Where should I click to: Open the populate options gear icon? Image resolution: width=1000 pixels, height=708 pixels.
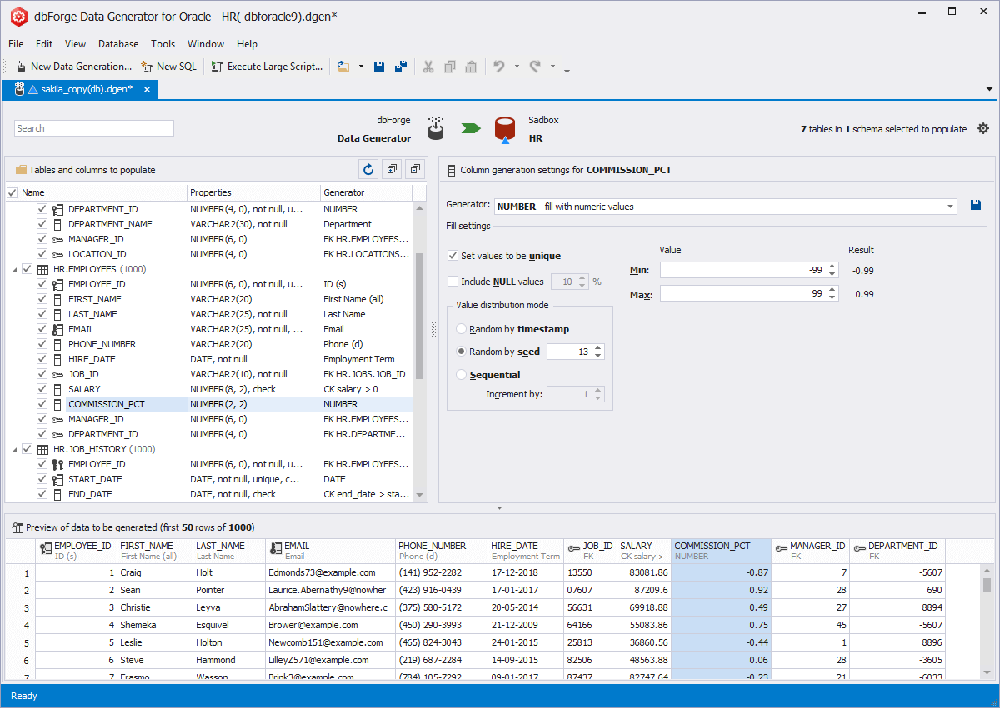[982, 129]
